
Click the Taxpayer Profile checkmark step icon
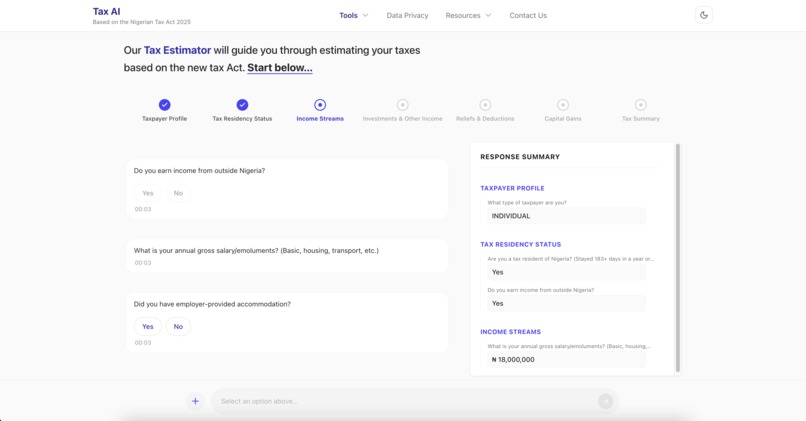[x=164, y=105]
